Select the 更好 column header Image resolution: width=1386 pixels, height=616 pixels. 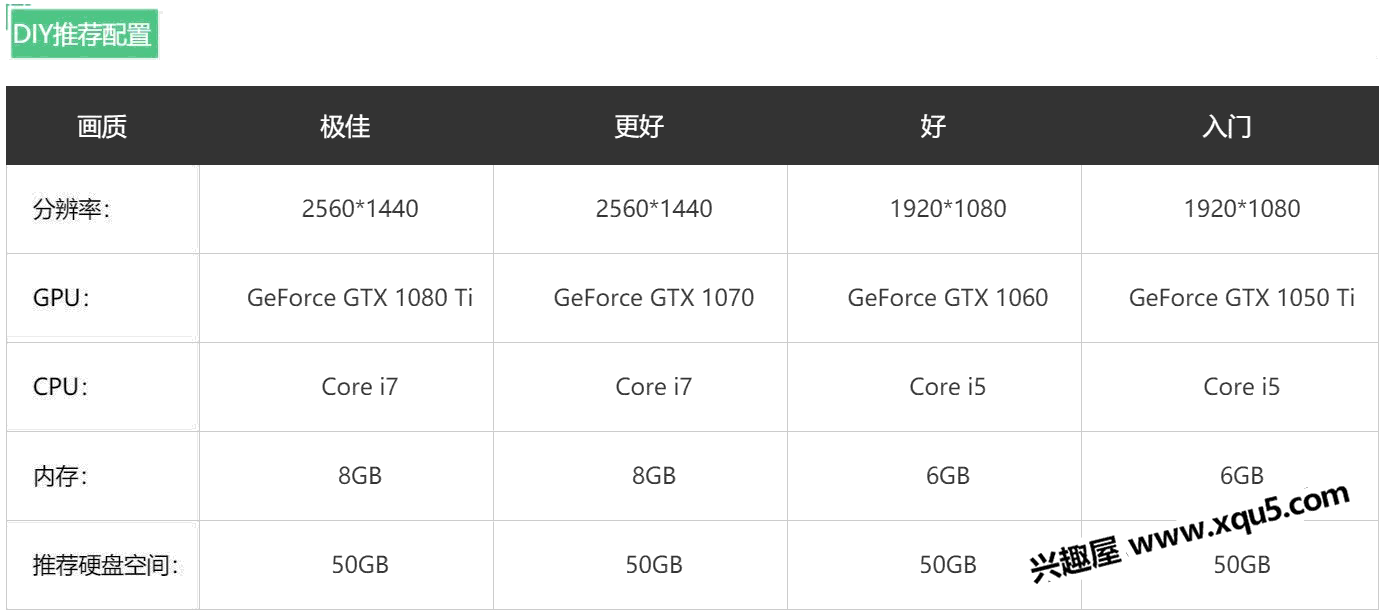640,127
